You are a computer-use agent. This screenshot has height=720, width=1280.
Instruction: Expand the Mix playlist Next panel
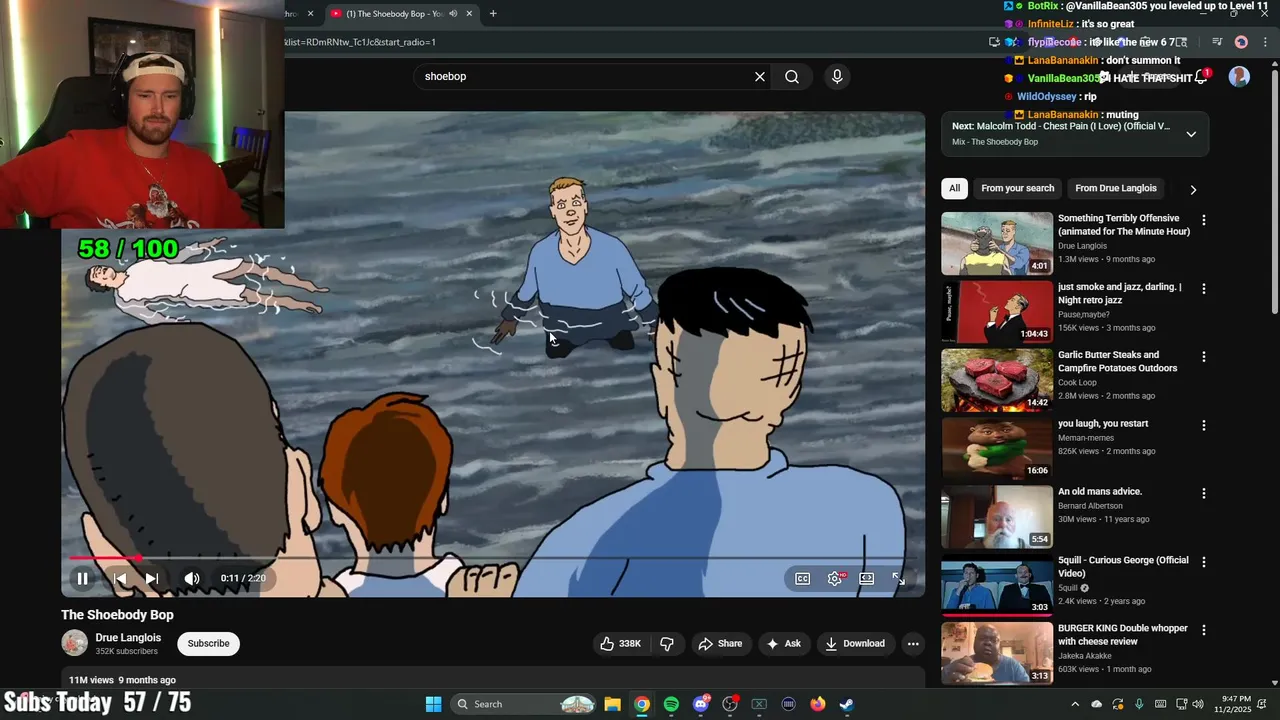click(x=1191, y=134)
